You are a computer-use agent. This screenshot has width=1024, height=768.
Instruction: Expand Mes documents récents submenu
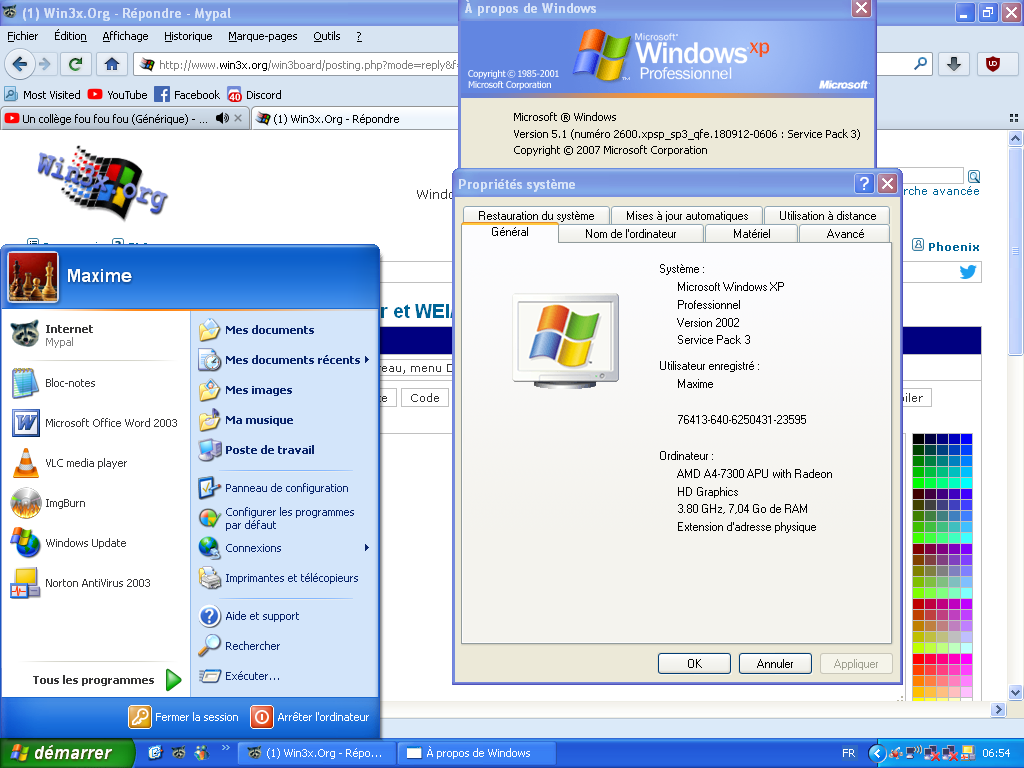[285, 360]
